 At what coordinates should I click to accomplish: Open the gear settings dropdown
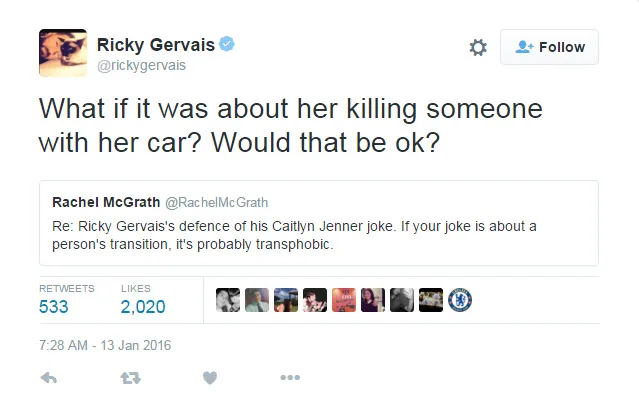pyautogui.click(x=478, y=48)
